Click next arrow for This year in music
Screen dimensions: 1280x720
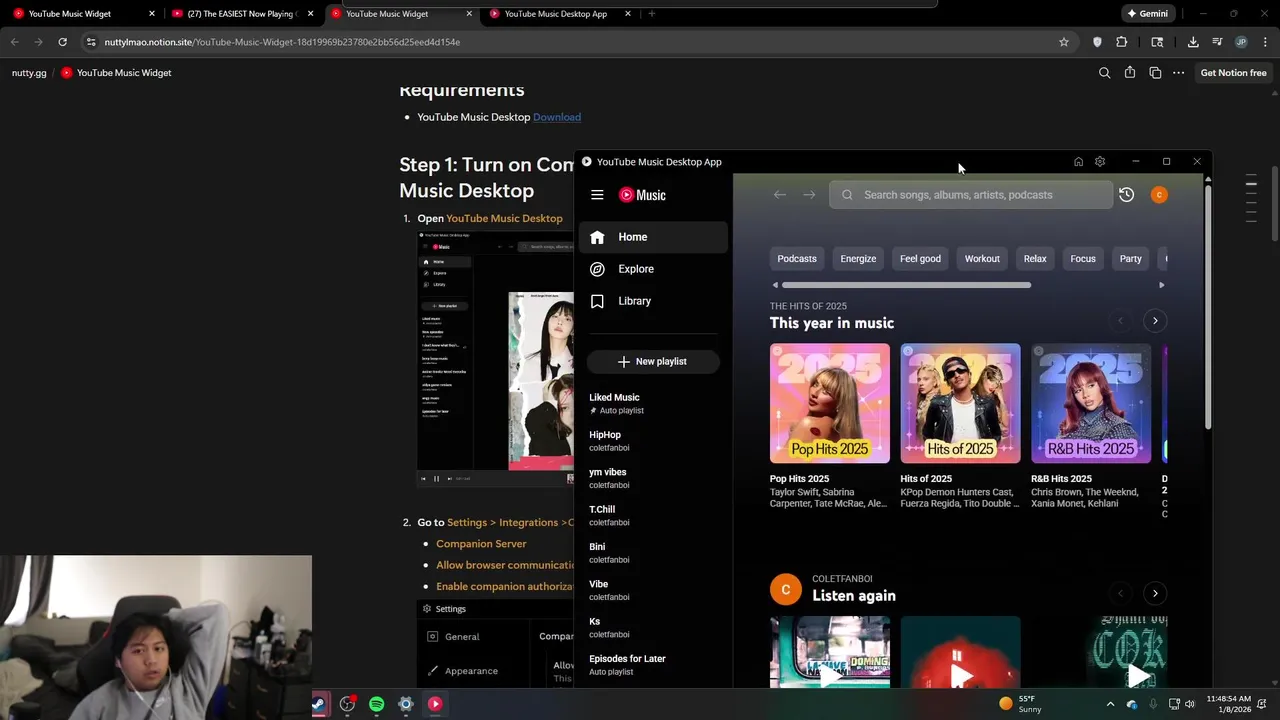(1155, 321)
